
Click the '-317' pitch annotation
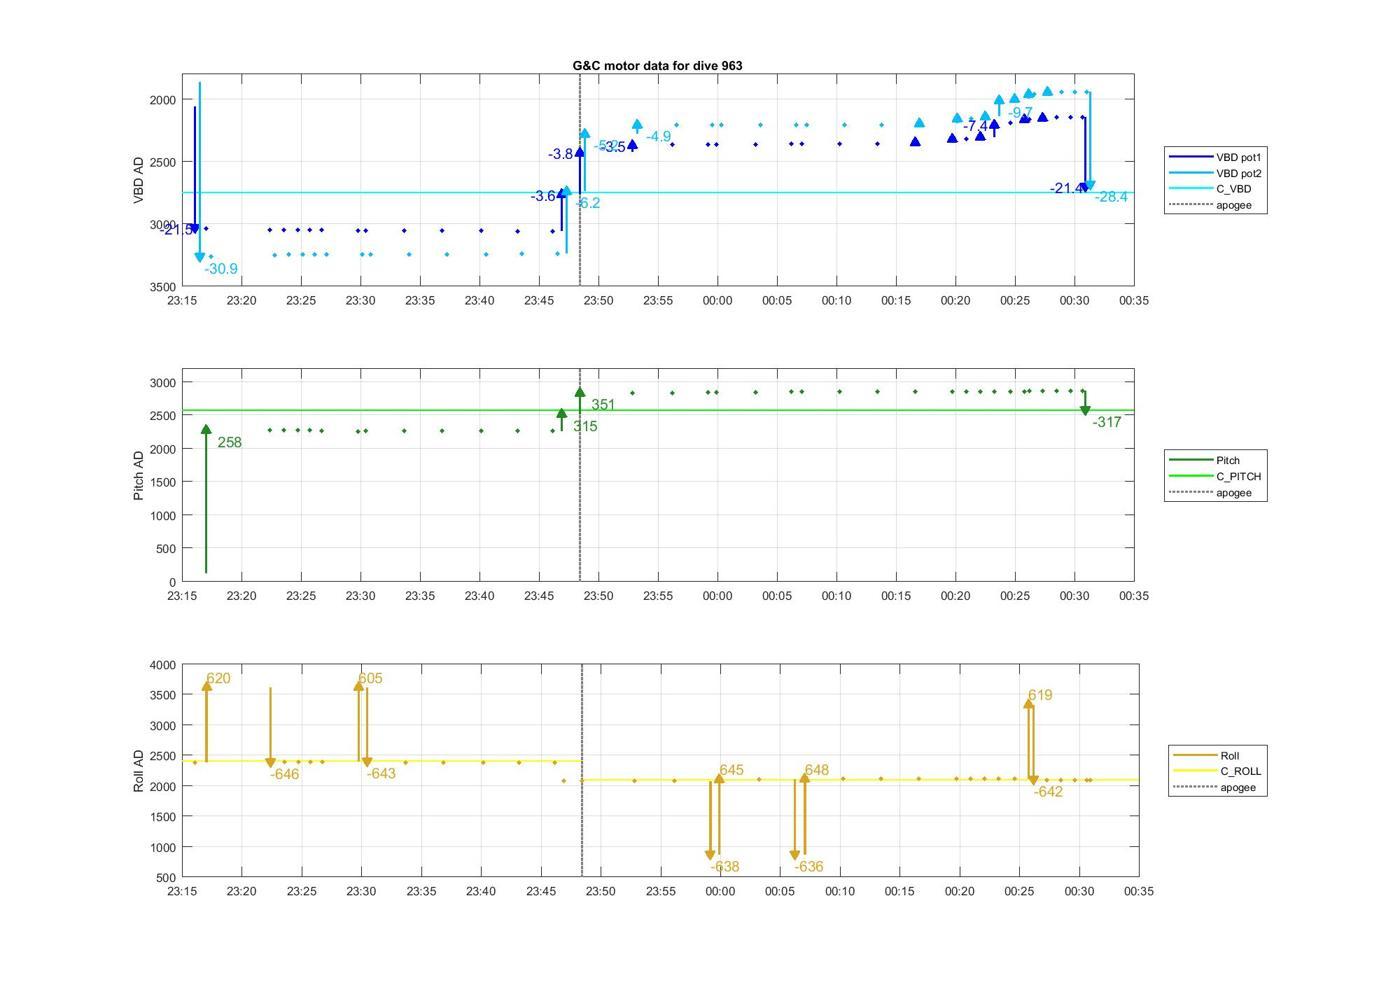(1107, 422)
